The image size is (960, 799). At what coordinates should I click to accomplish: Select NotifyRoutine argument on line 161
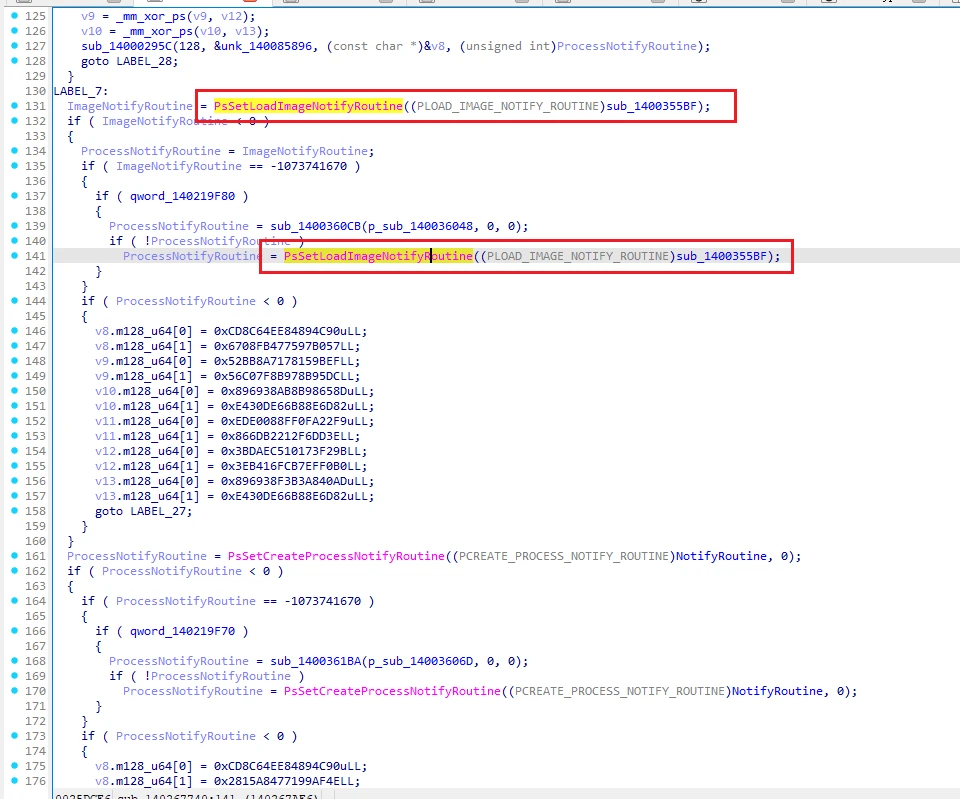point(721,556)
